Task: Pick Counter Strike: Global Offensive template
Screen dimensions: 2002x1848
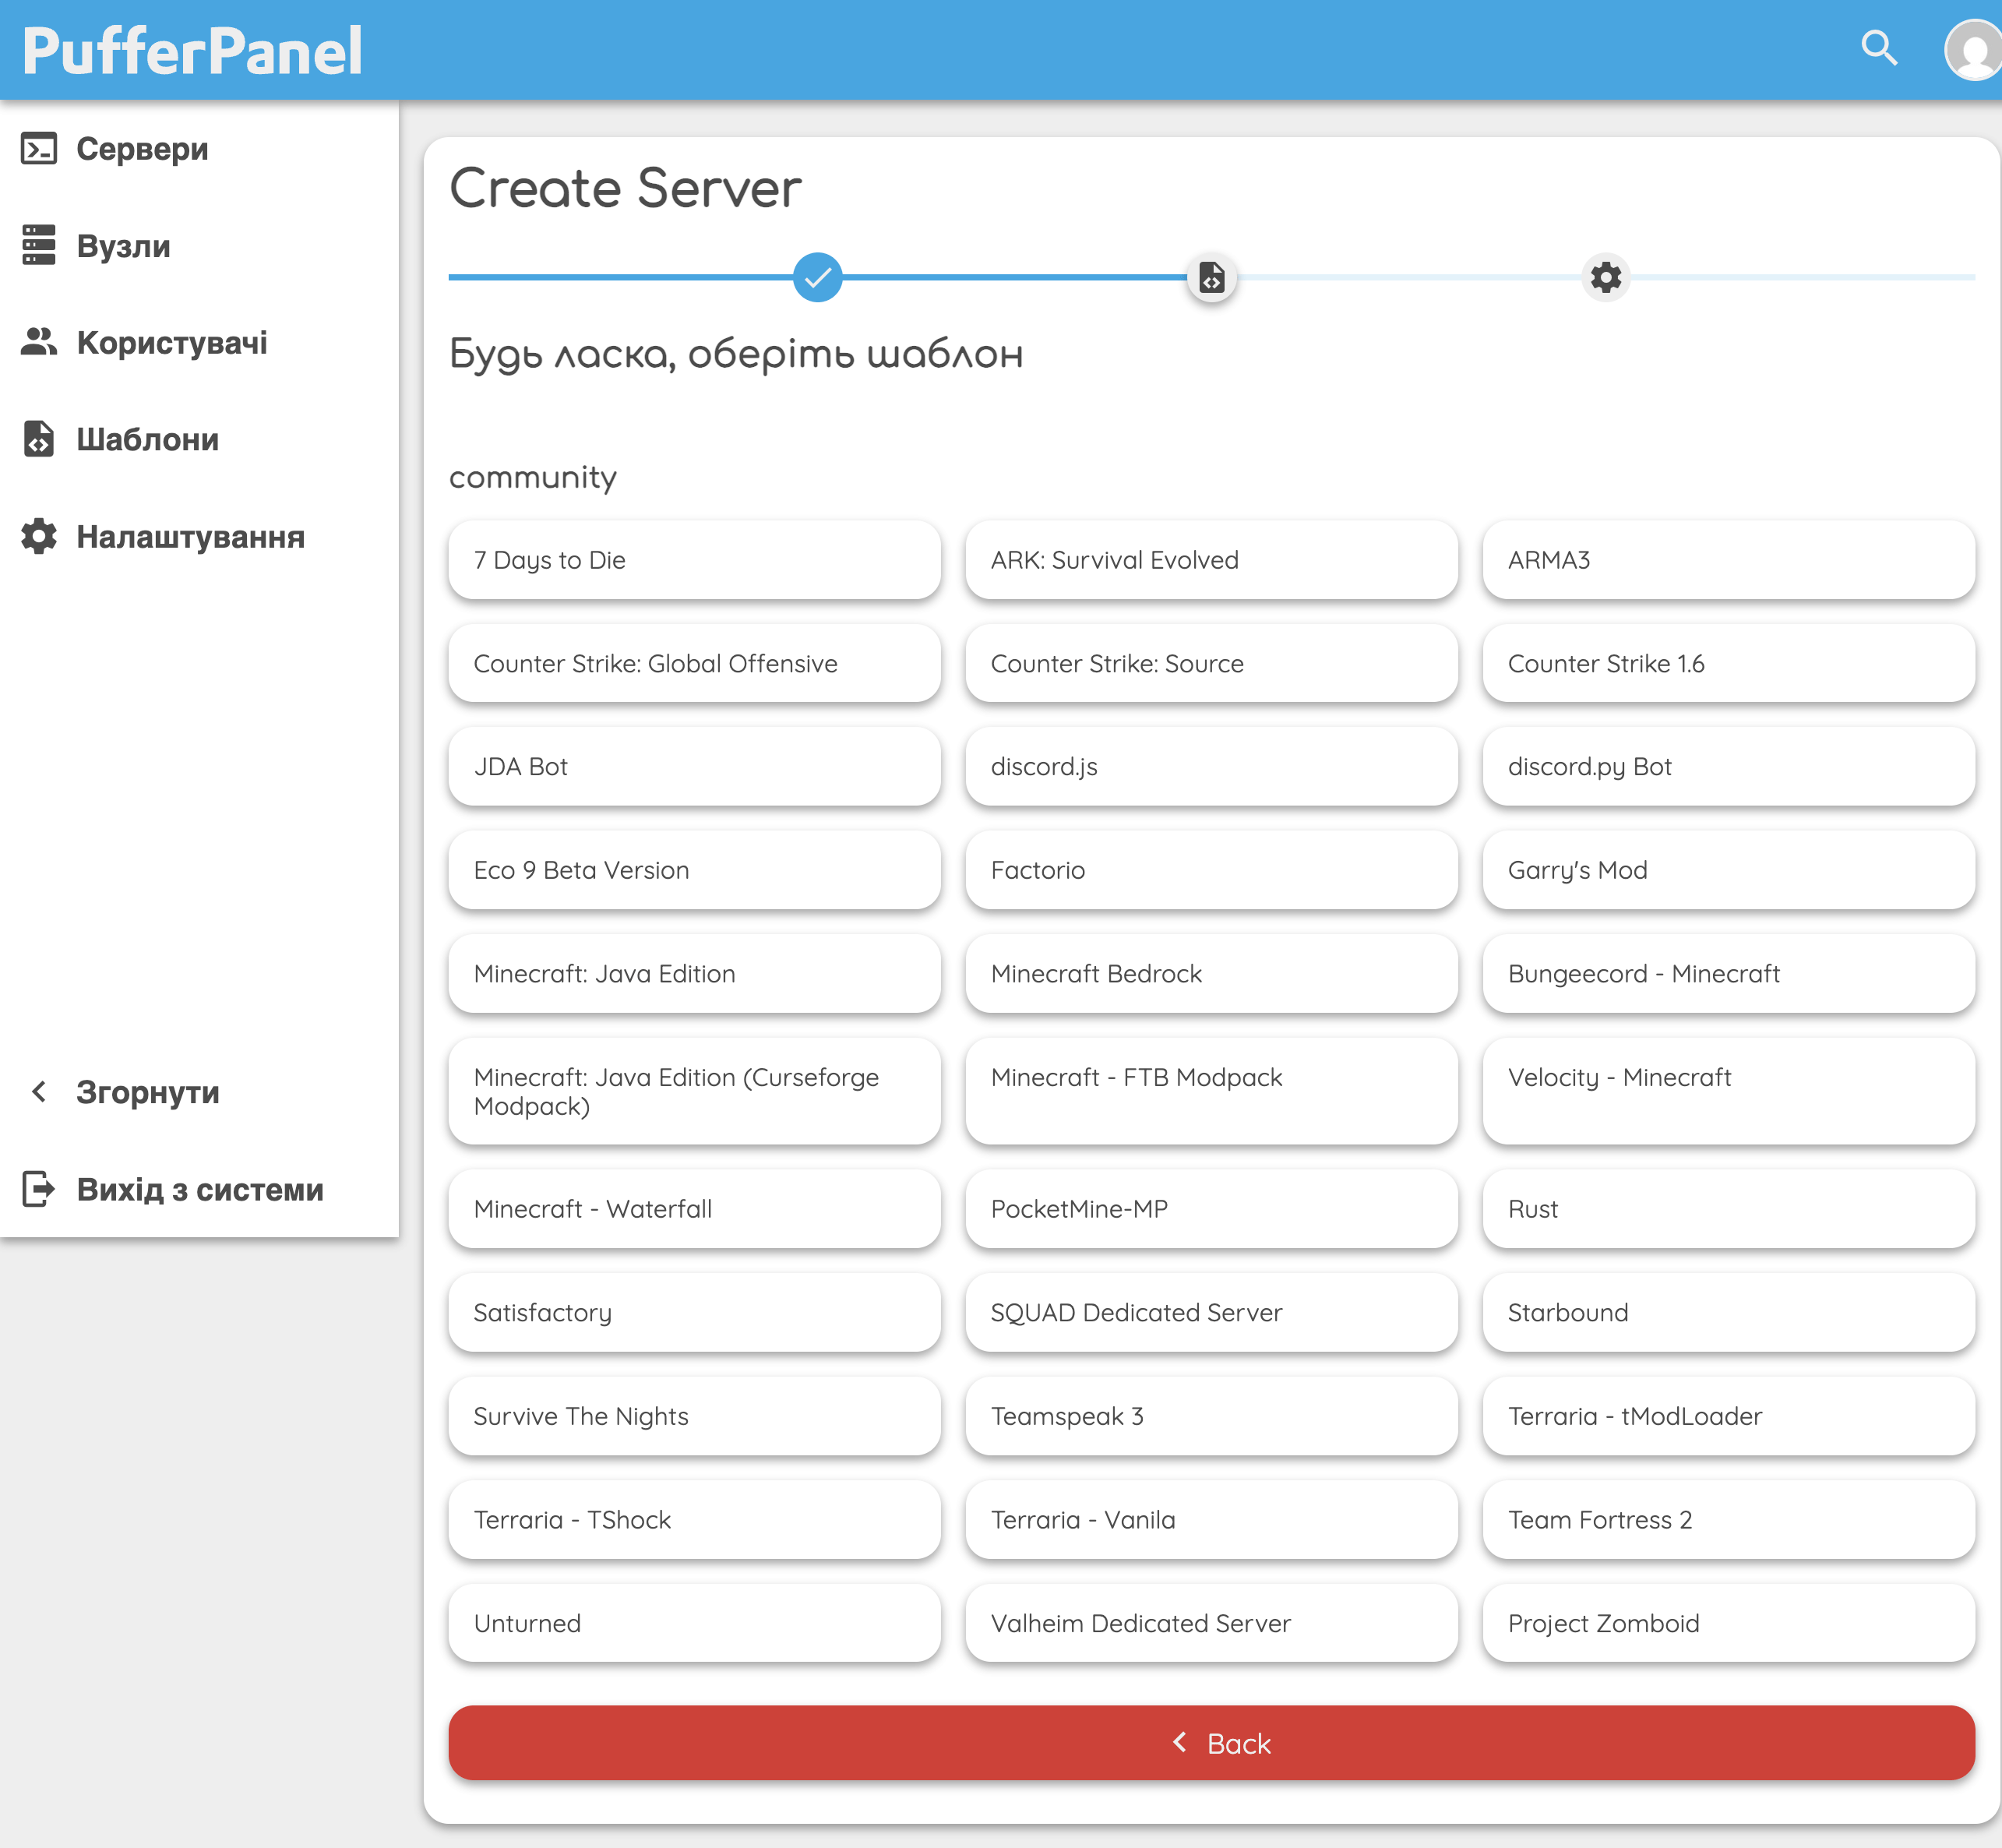Action: point(694,663)
